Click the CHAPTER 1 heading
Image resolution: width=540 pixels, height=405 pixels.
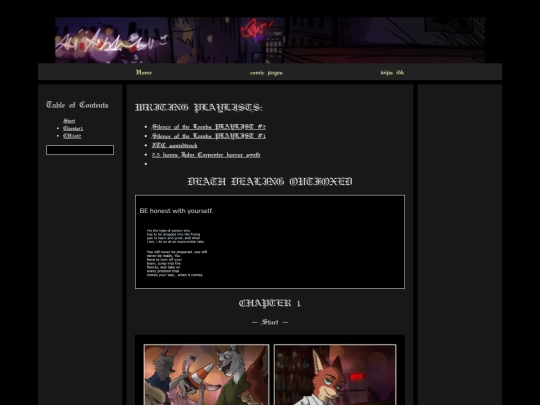270,303
